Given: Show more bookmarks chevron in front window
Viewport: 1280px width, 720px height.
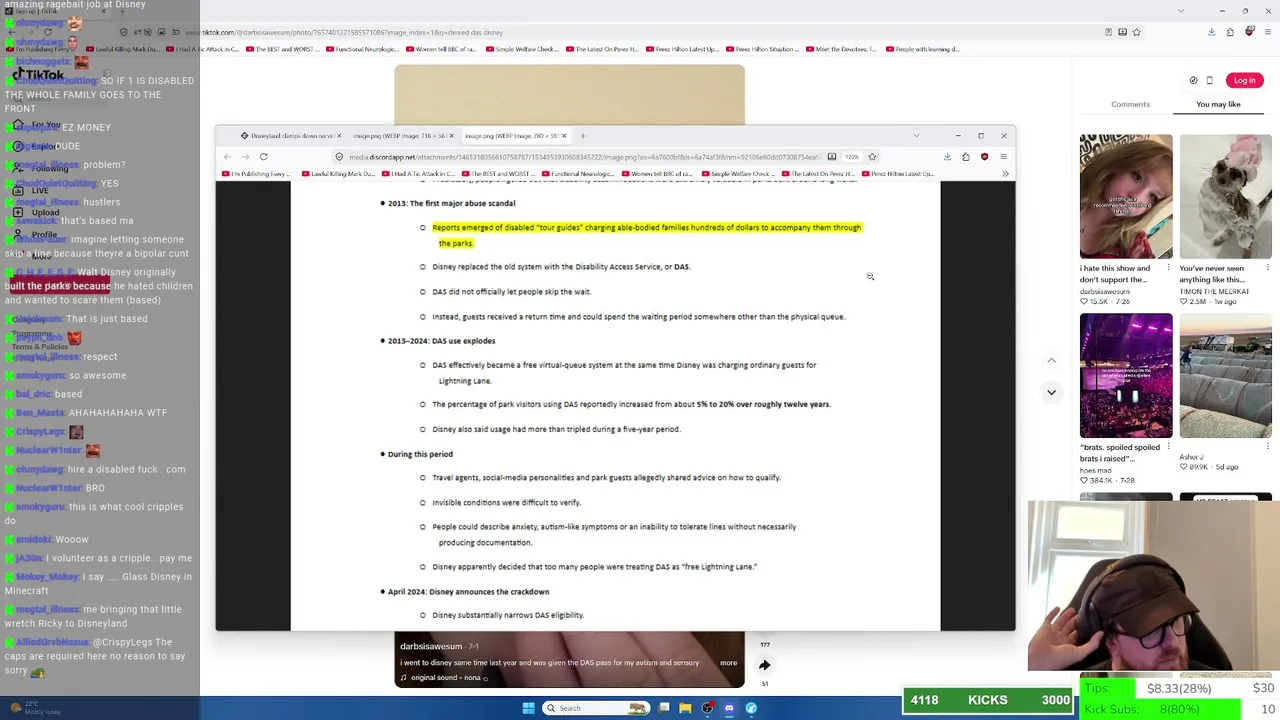Looking at the screenshot, I should [1003, 174].
